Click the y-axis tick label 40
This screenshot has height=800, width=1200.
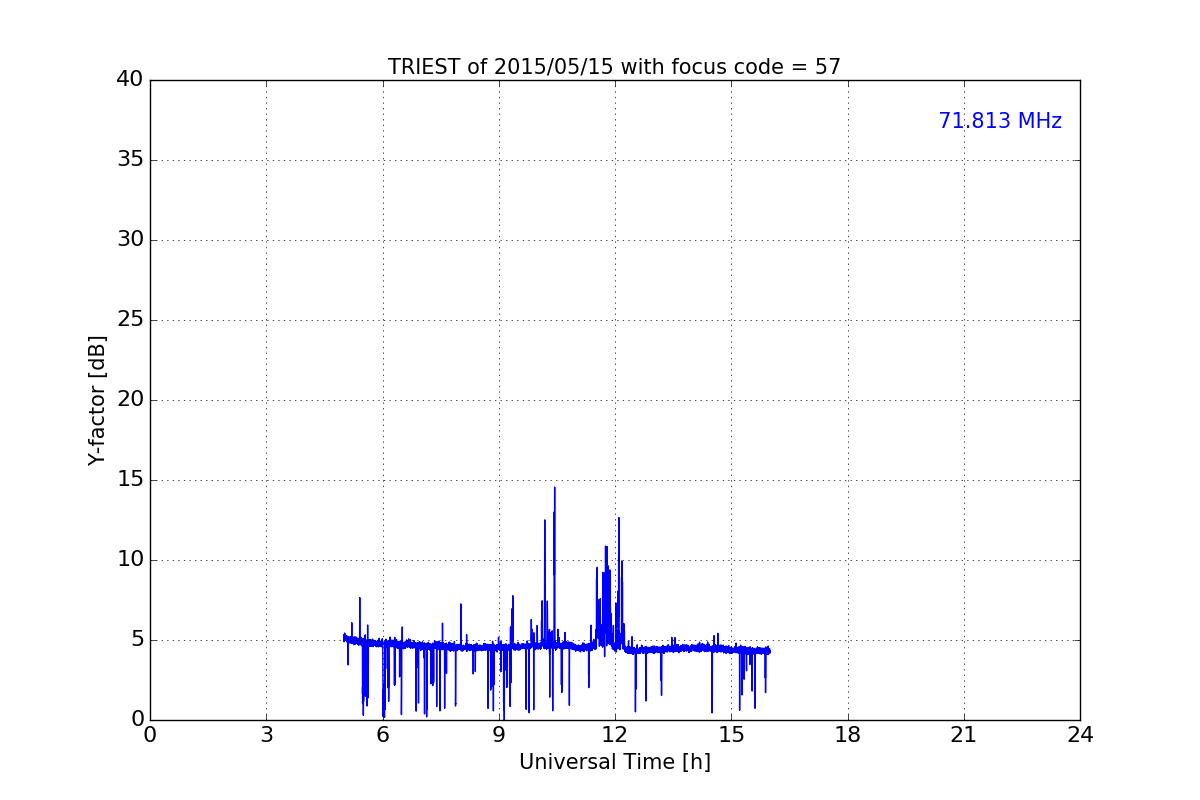coord(130,80)
